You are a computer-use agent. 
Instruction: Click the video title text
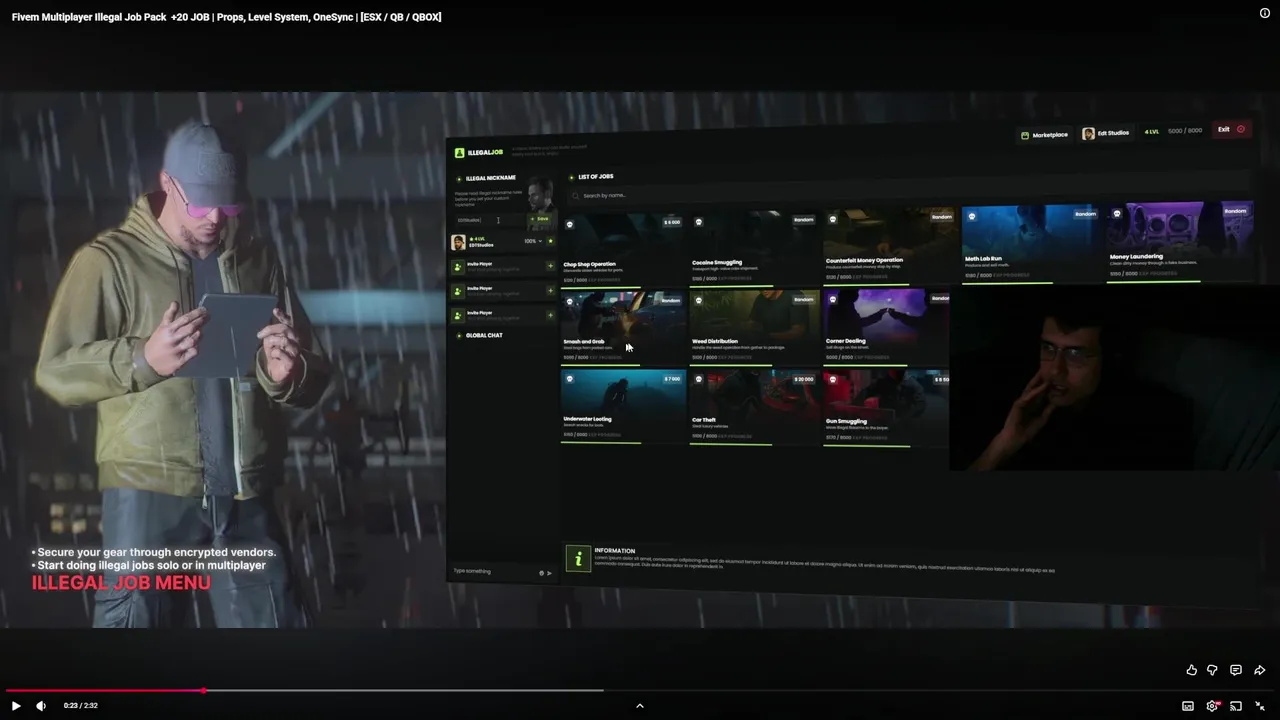(226, 17)
